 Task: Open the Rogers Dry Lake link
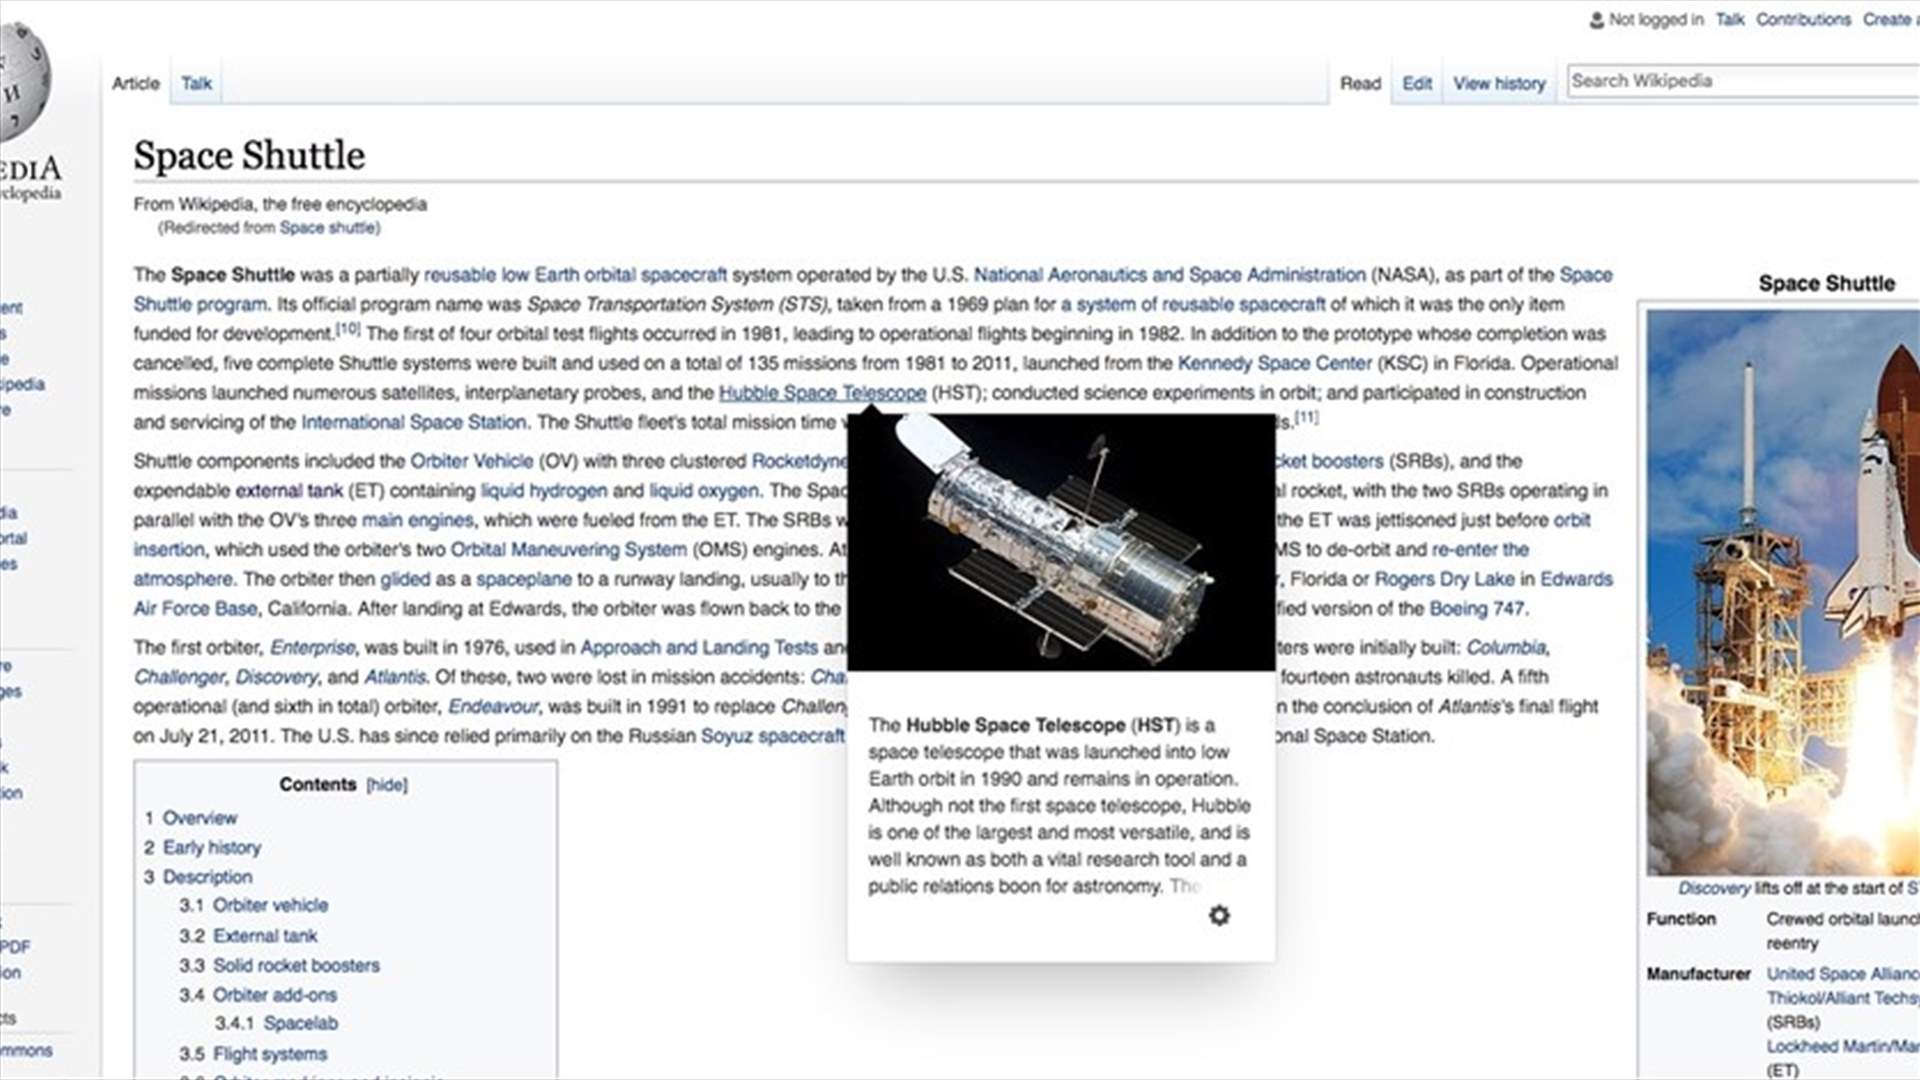[x=1444, y=579]
